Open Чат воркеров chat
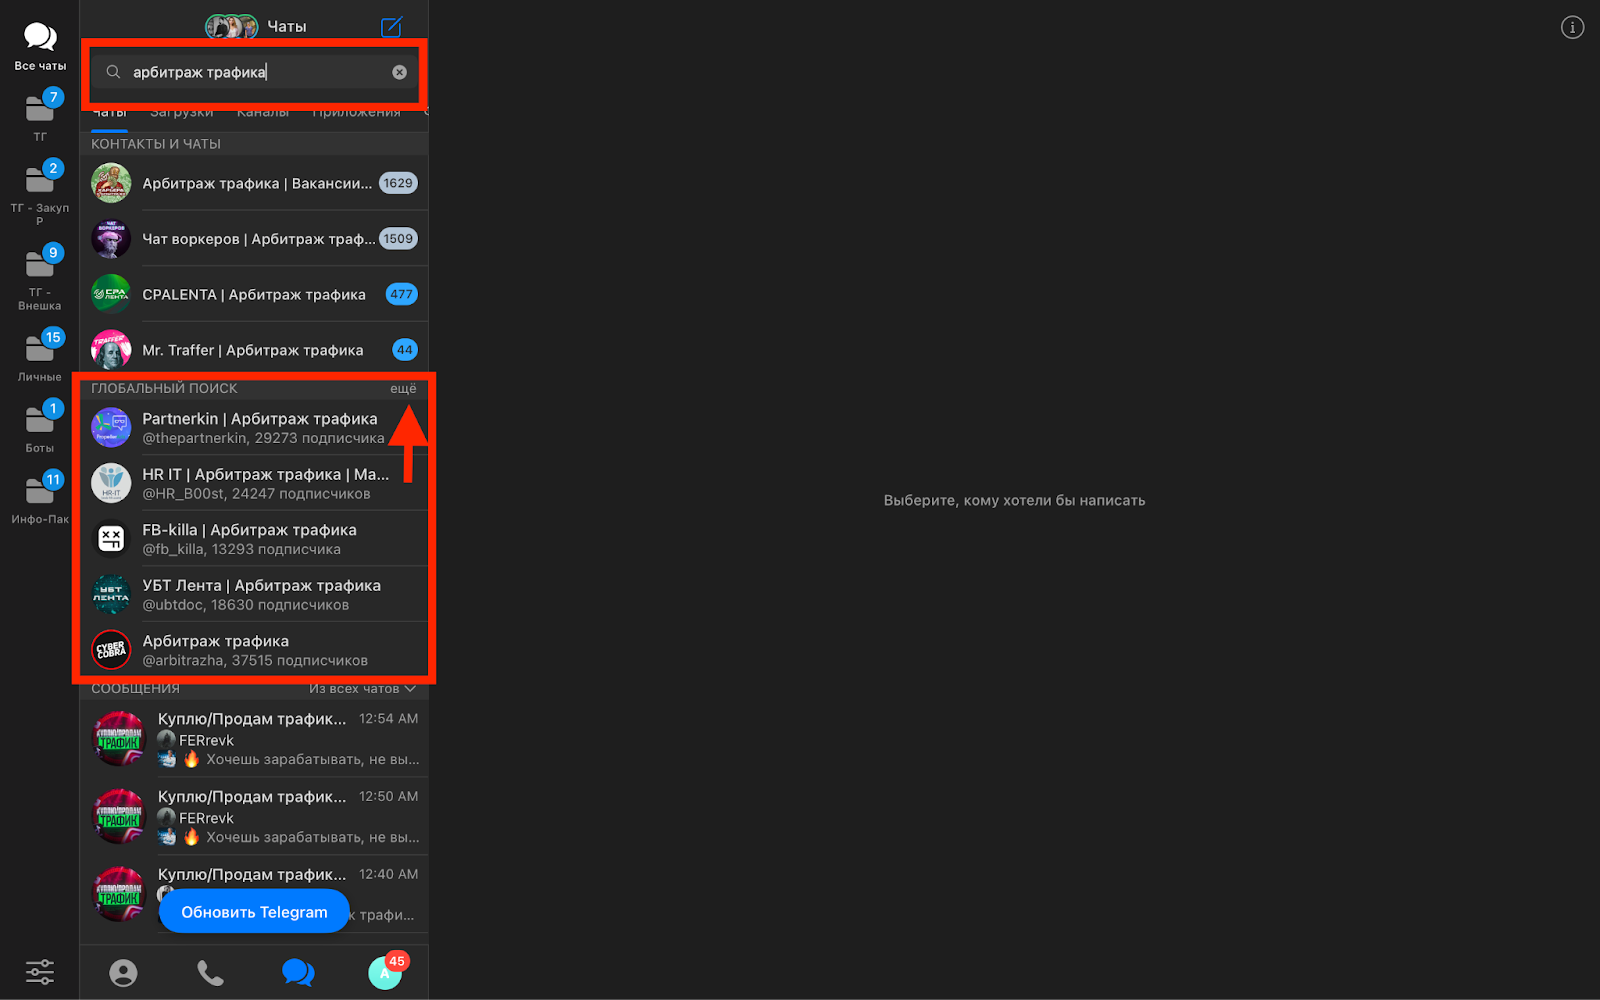Viewport: 1600px width, 1000px height. 254,239
